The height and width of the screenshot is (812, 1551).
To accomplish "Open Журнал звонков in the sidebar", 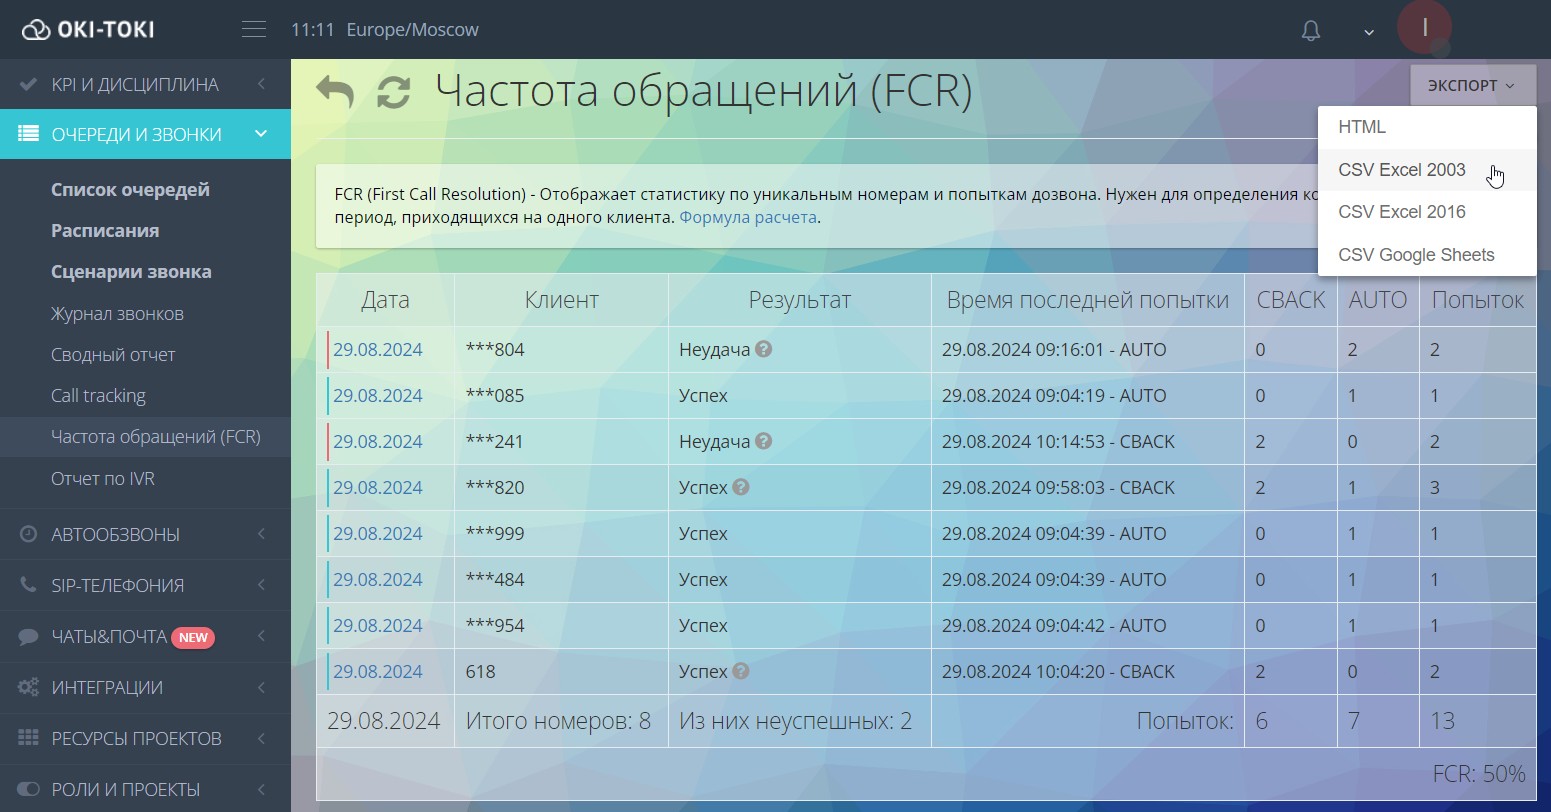I will [x=117, y=314].
